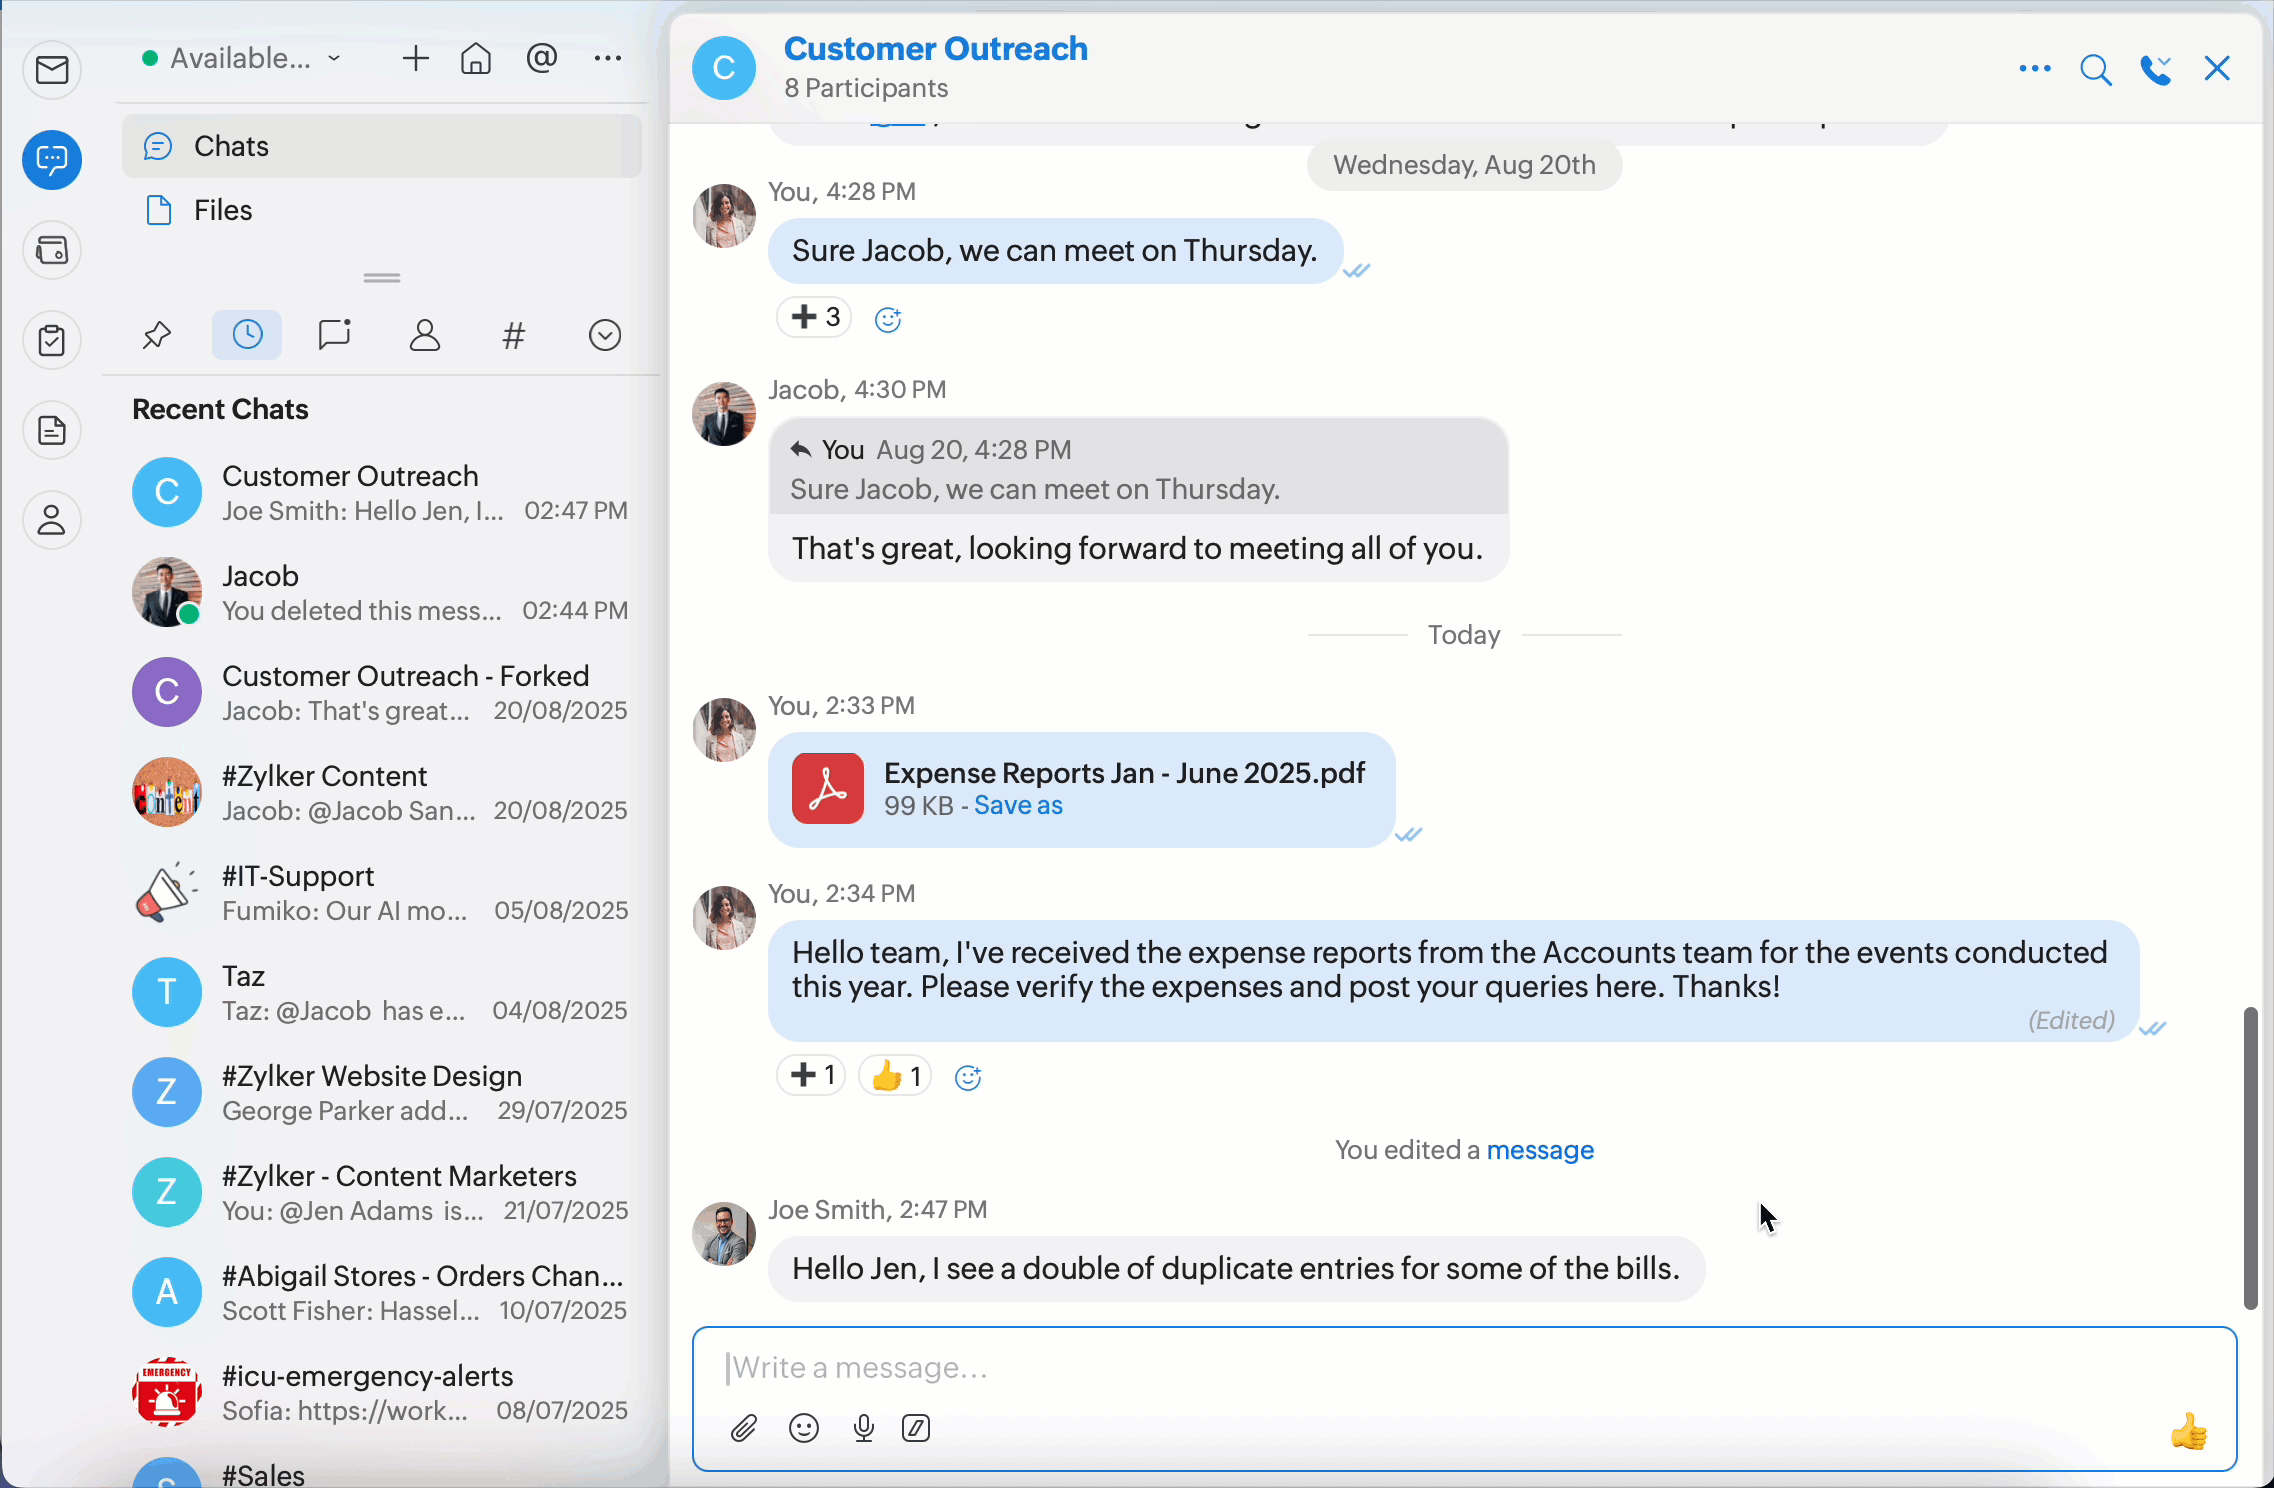This screenshot has width=2274, height=1488.
Task: Open search in this conversation
Action: (x=2095, y=69)
